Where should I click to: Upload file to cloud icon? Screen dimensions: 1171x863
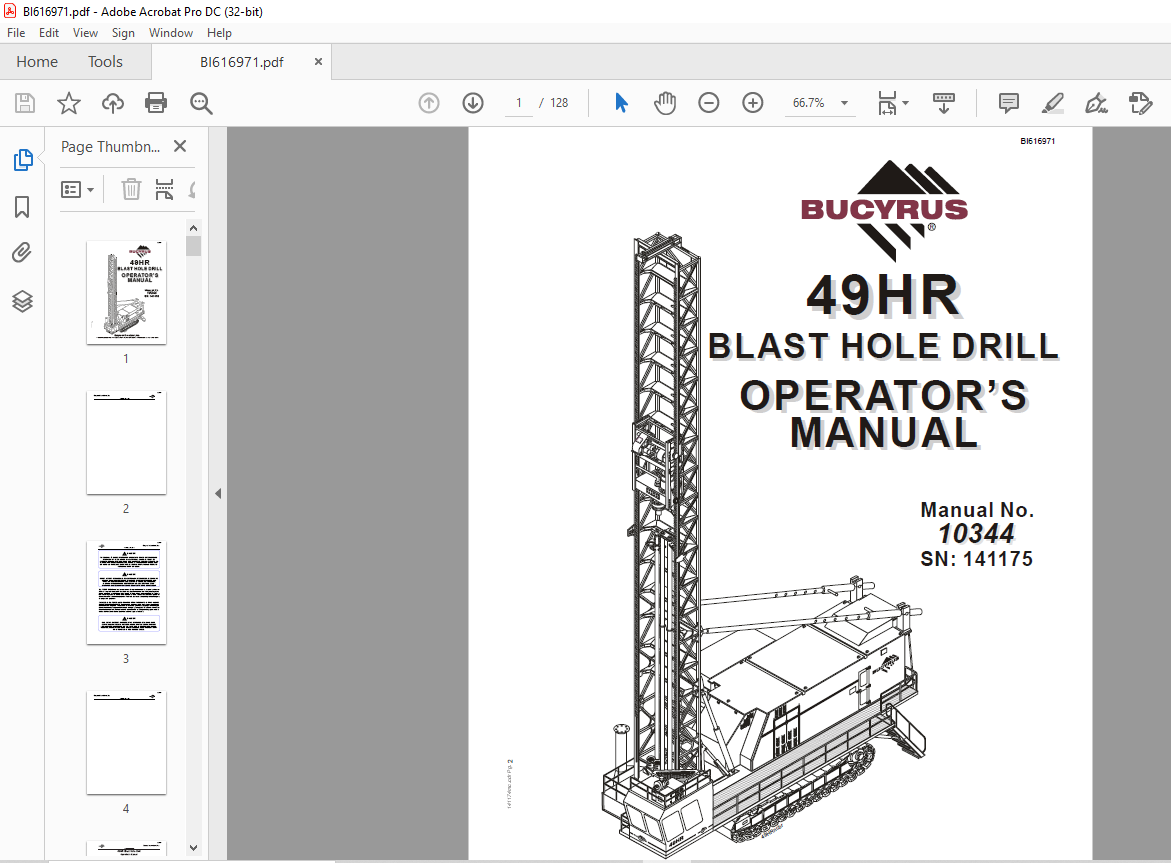(113, 103)
